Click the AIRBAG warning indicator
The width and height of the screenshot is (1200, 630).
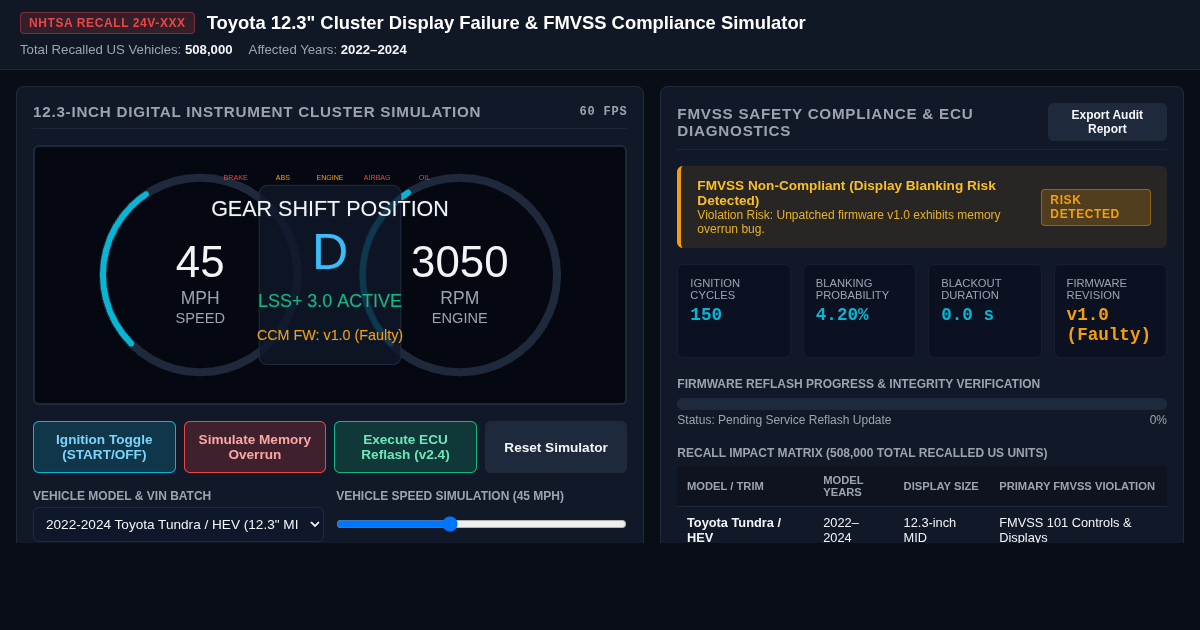coord(377,177)
